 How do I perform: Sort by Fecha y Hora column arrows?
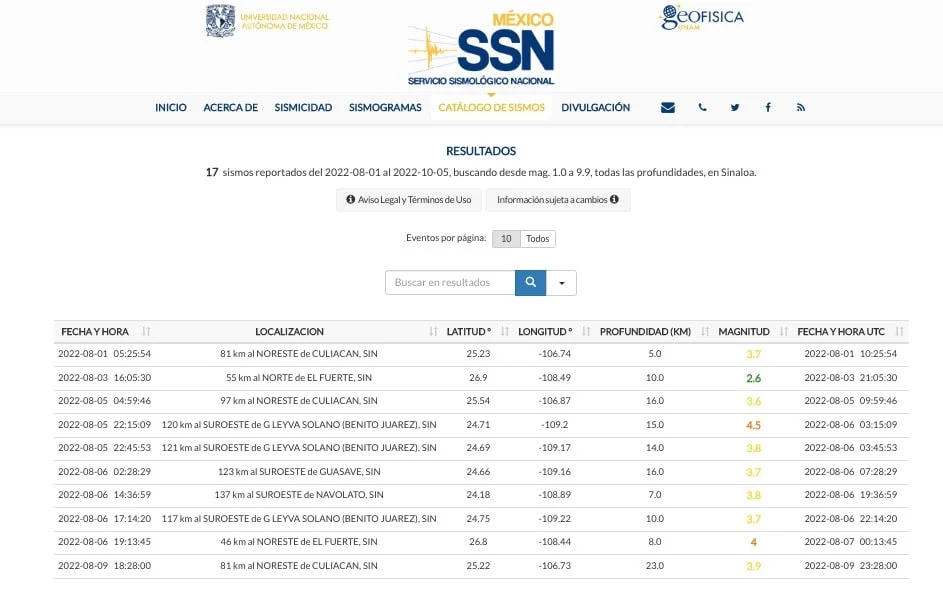(146, 331)
